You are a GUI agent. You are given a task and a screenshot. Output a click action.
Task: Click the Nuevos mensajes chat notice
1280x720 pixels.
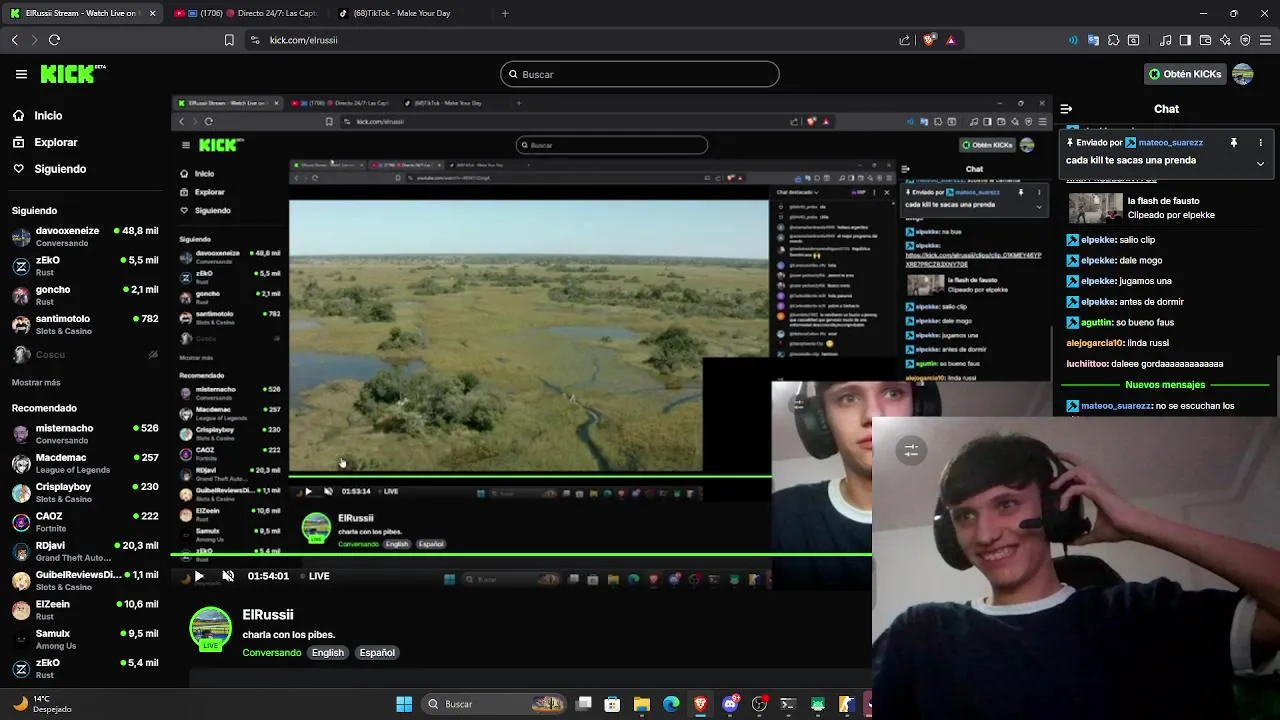(x=1165, y=385)
